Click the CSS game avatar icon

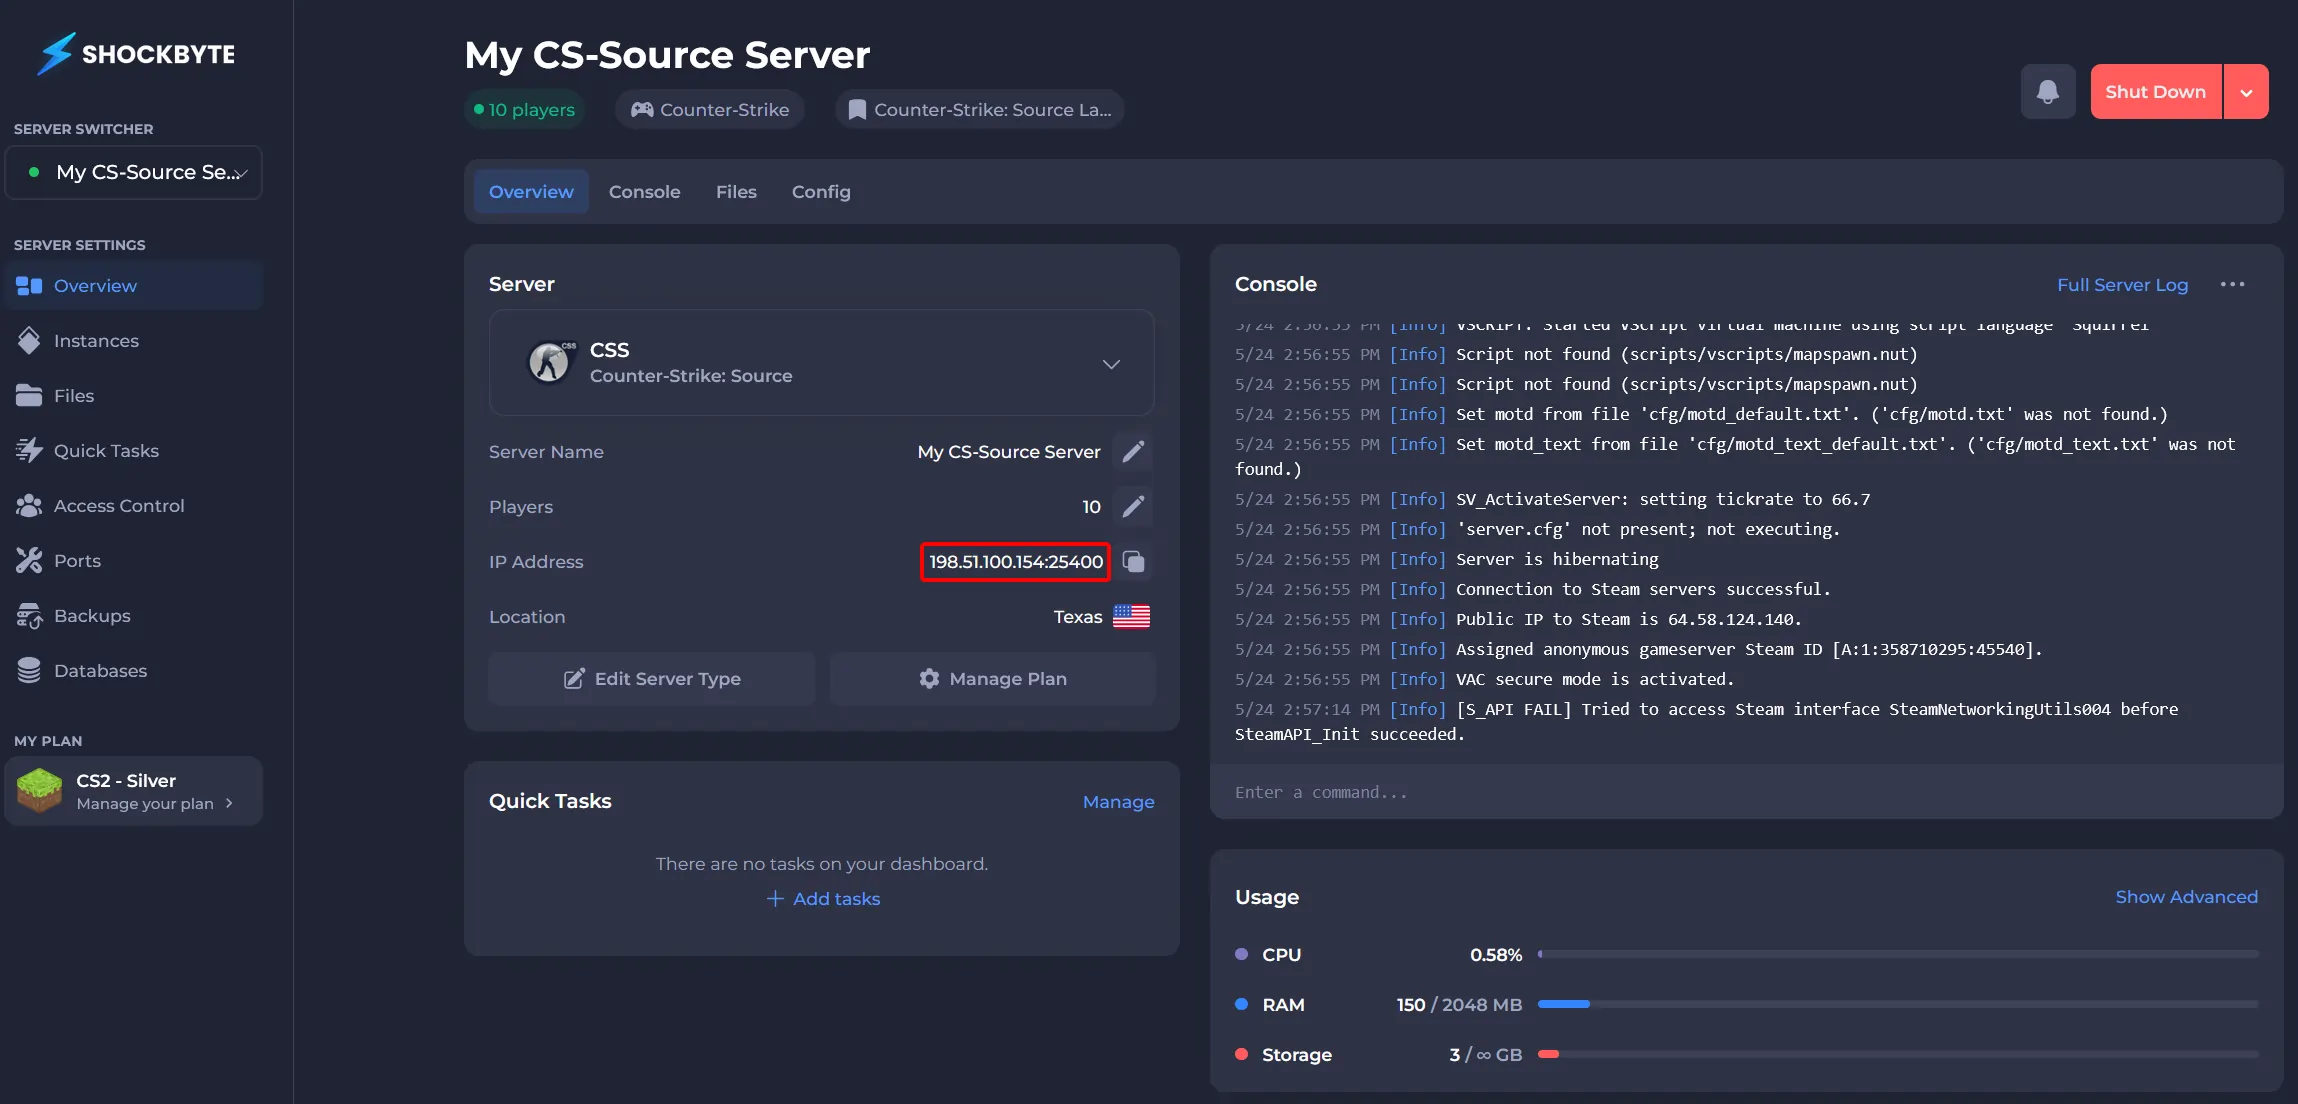point(550,362)
